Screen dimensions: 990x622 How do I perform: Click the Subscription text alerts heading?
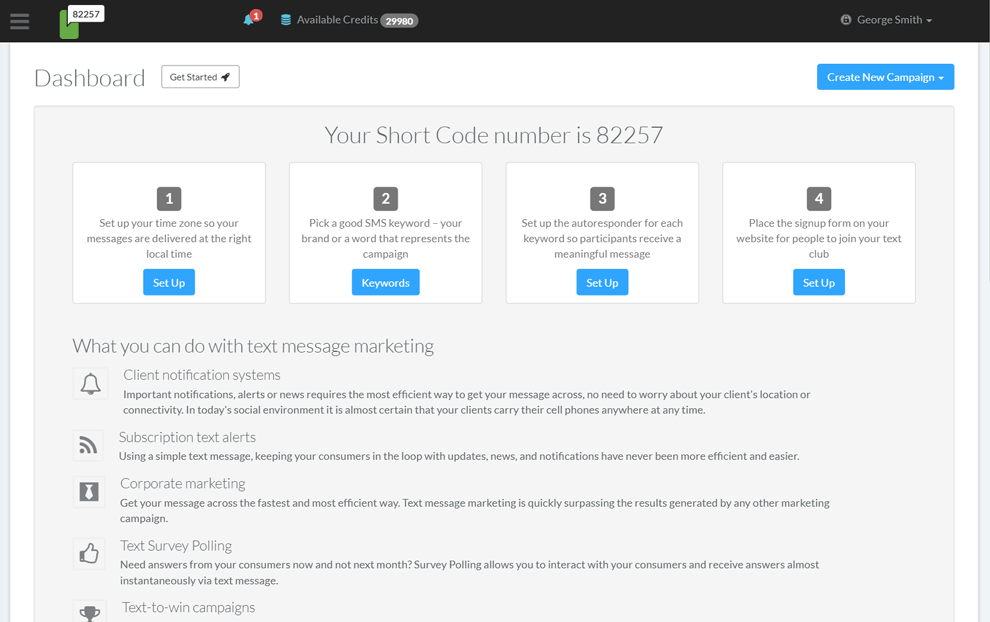[188, 437]
